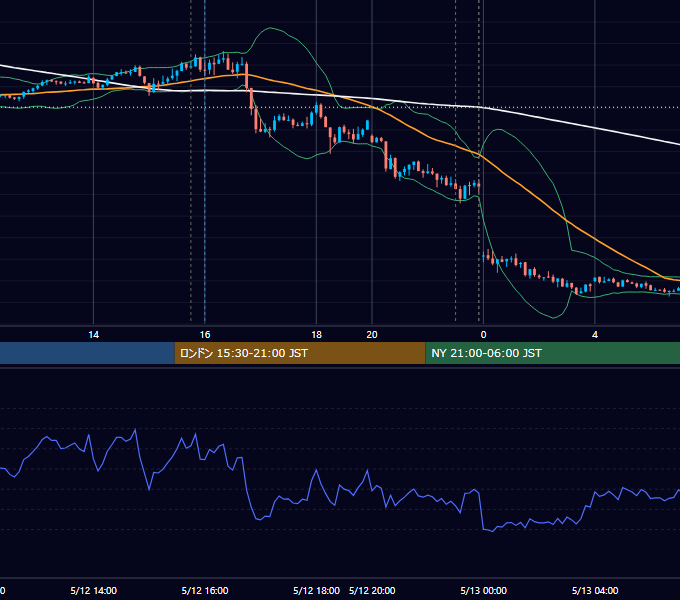
Task: Select the blue session bar left of ロンドン
Action: tap(87, 353)
